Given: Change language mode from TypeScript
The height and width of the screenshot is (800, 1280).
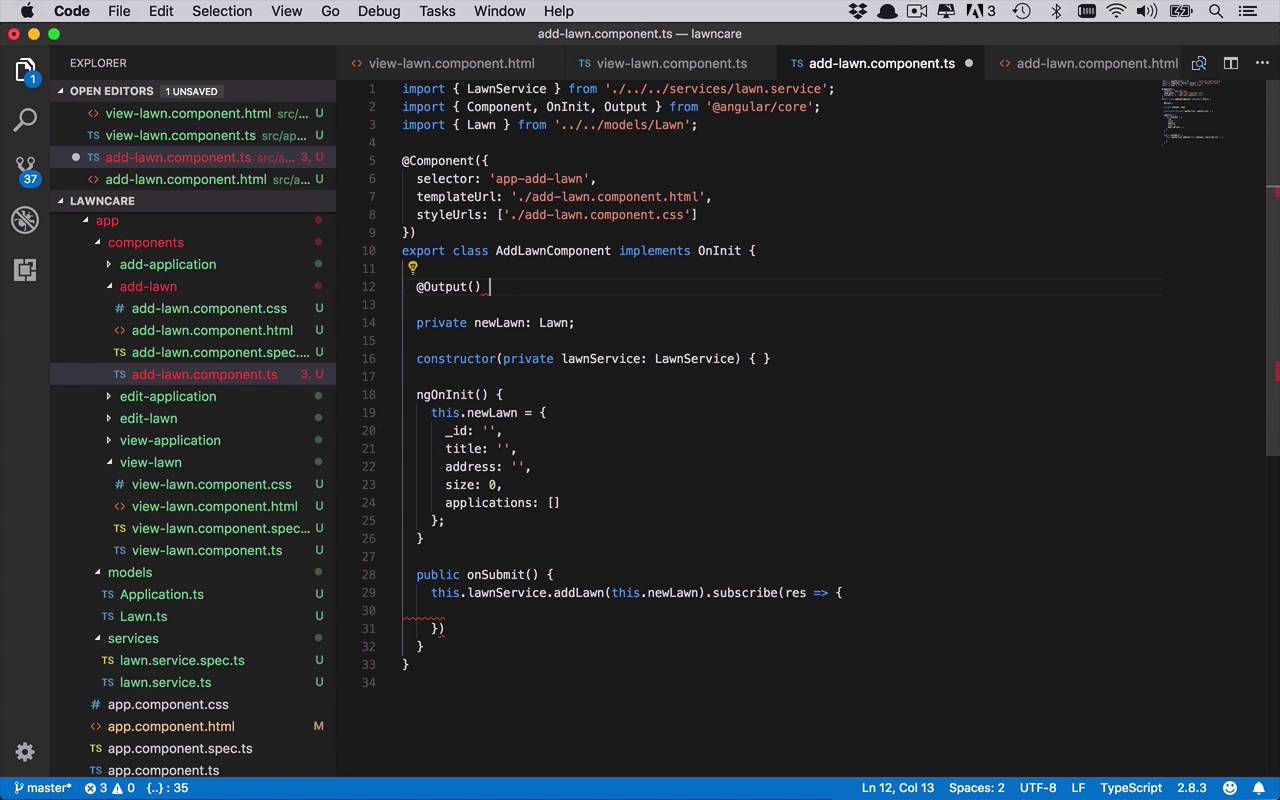Looking at the screenshot, I should tap(1130, 788).
